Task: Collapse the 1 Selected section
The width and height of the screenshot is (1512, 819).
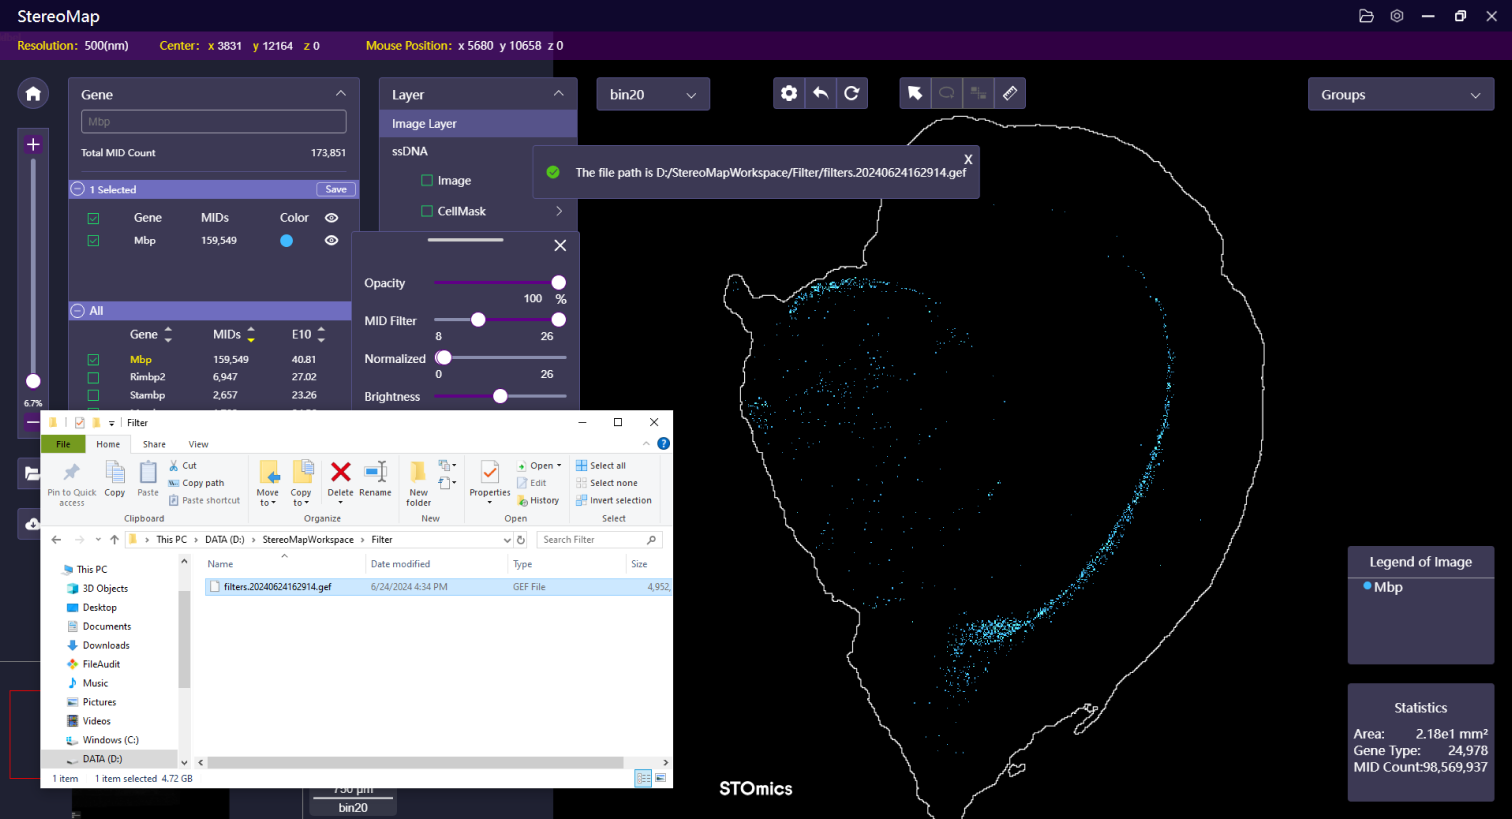Action: (x=78, y=189)
